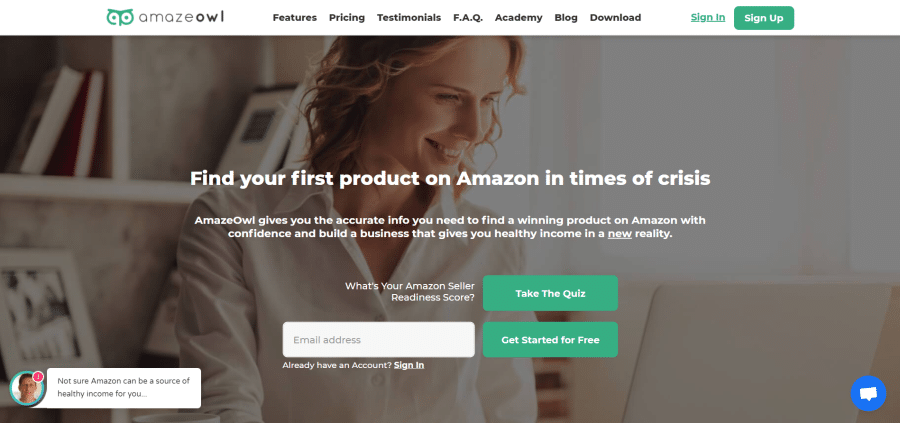Open the Features menu item
Image resolution: width=900 pixels, height=423 pixels.
click(x=294, y=18)
